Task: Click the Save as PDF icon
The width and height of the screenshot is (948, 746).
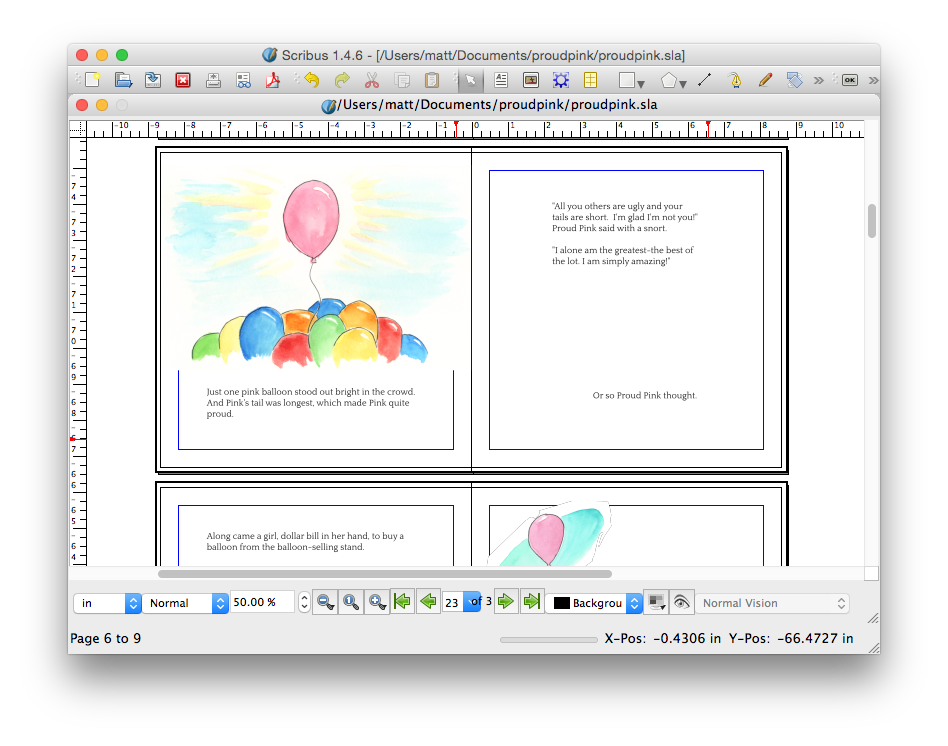Action: tap(273, 80)
